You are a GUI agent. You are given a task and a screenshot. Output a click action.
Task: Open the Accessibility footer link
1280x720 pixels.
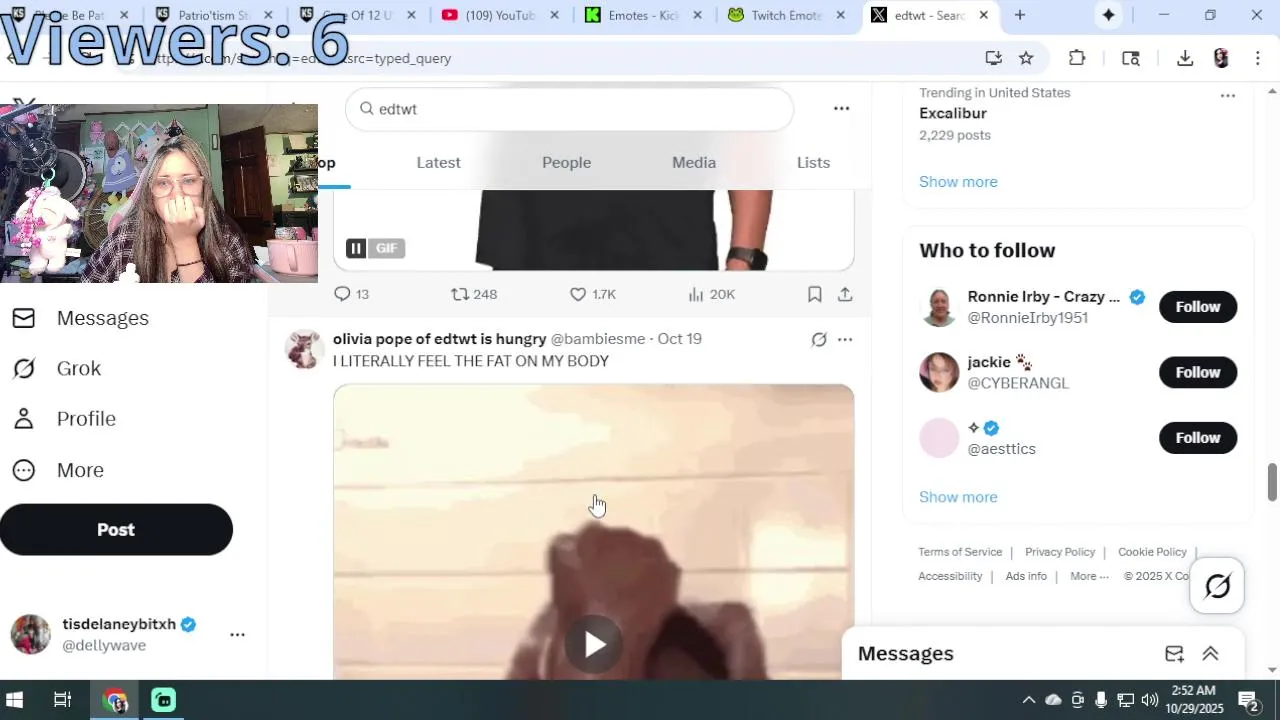pyautogui.click(x=950, y=576)
